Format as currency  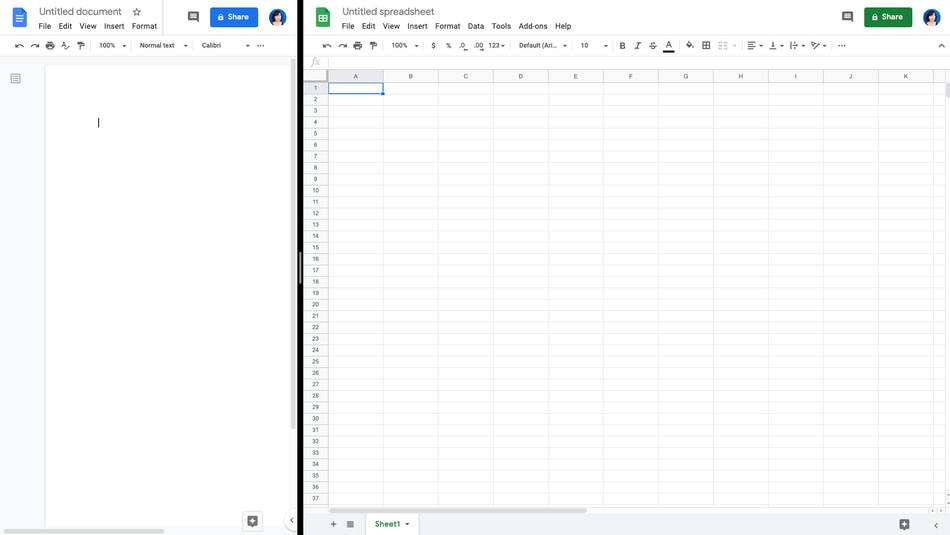433,45
